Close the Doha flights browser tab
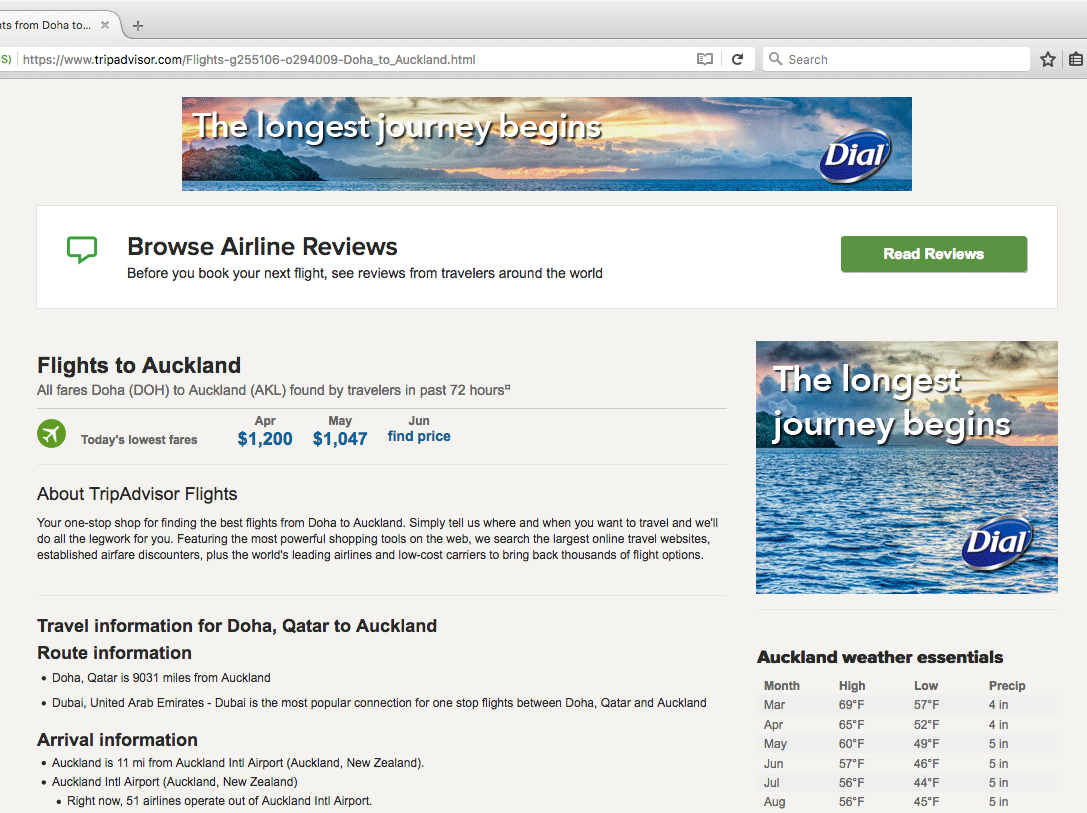 pos(105,25)
